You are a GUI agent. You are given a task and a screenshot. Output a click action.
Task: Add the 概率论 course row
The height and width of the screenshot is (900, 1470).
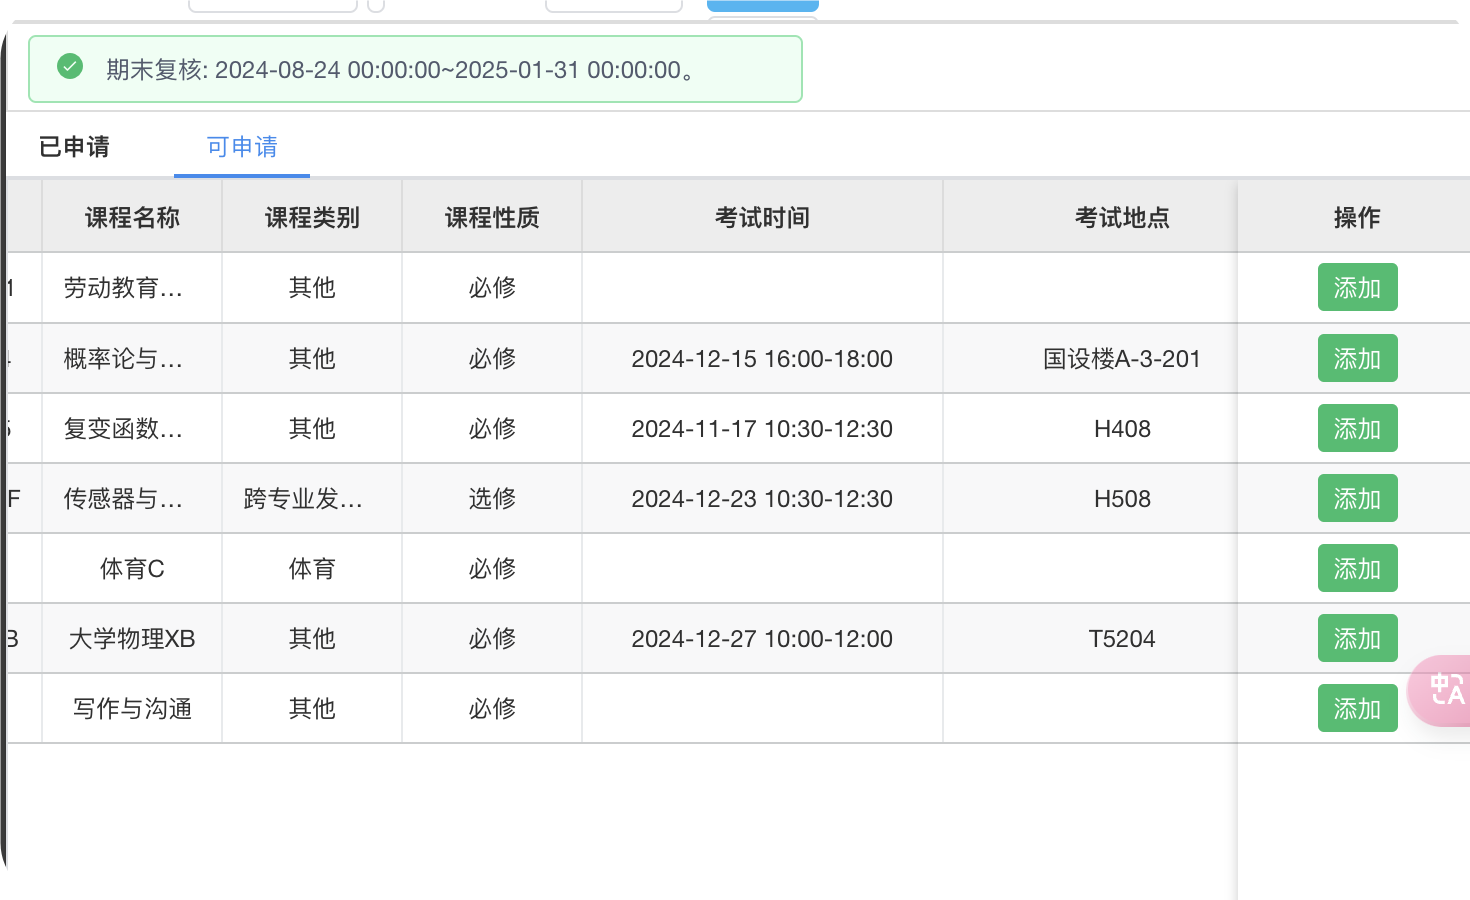[x=1357, y=359]
